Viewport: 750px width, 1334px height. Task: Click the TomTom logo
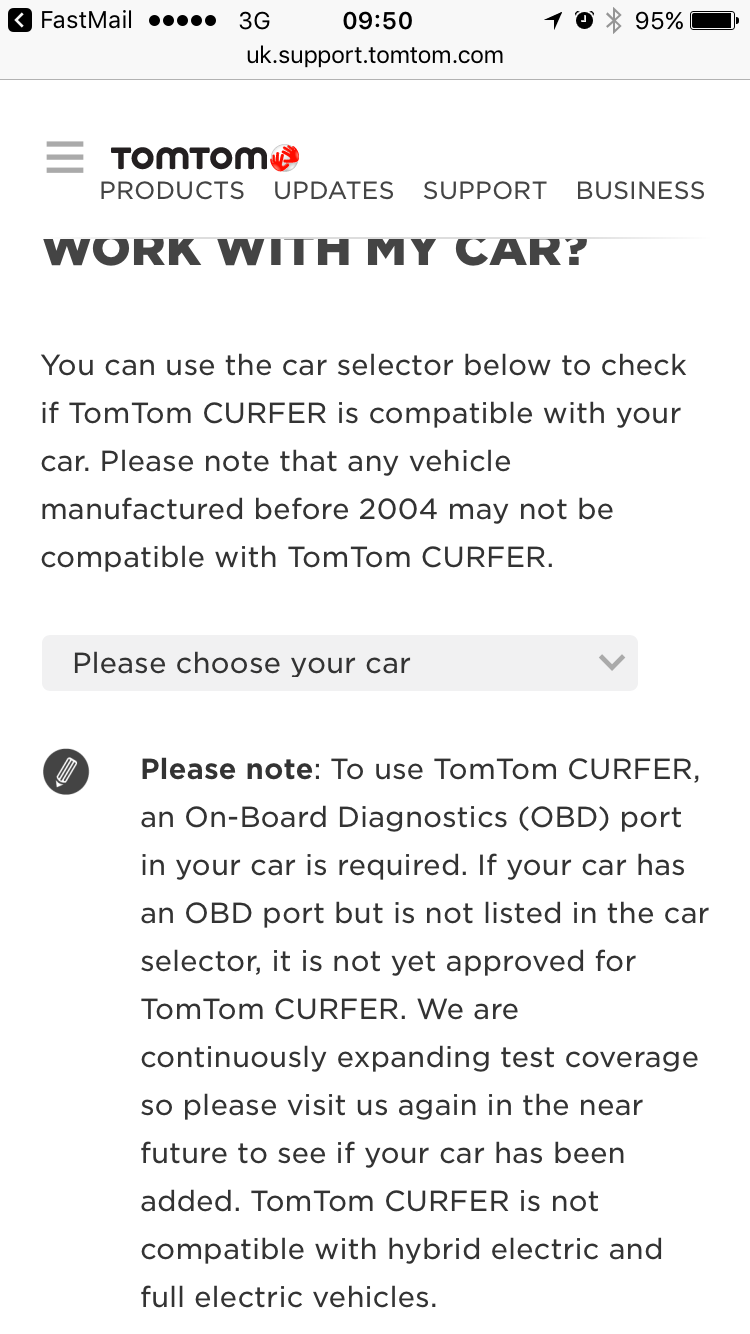[x=205, y=158]
